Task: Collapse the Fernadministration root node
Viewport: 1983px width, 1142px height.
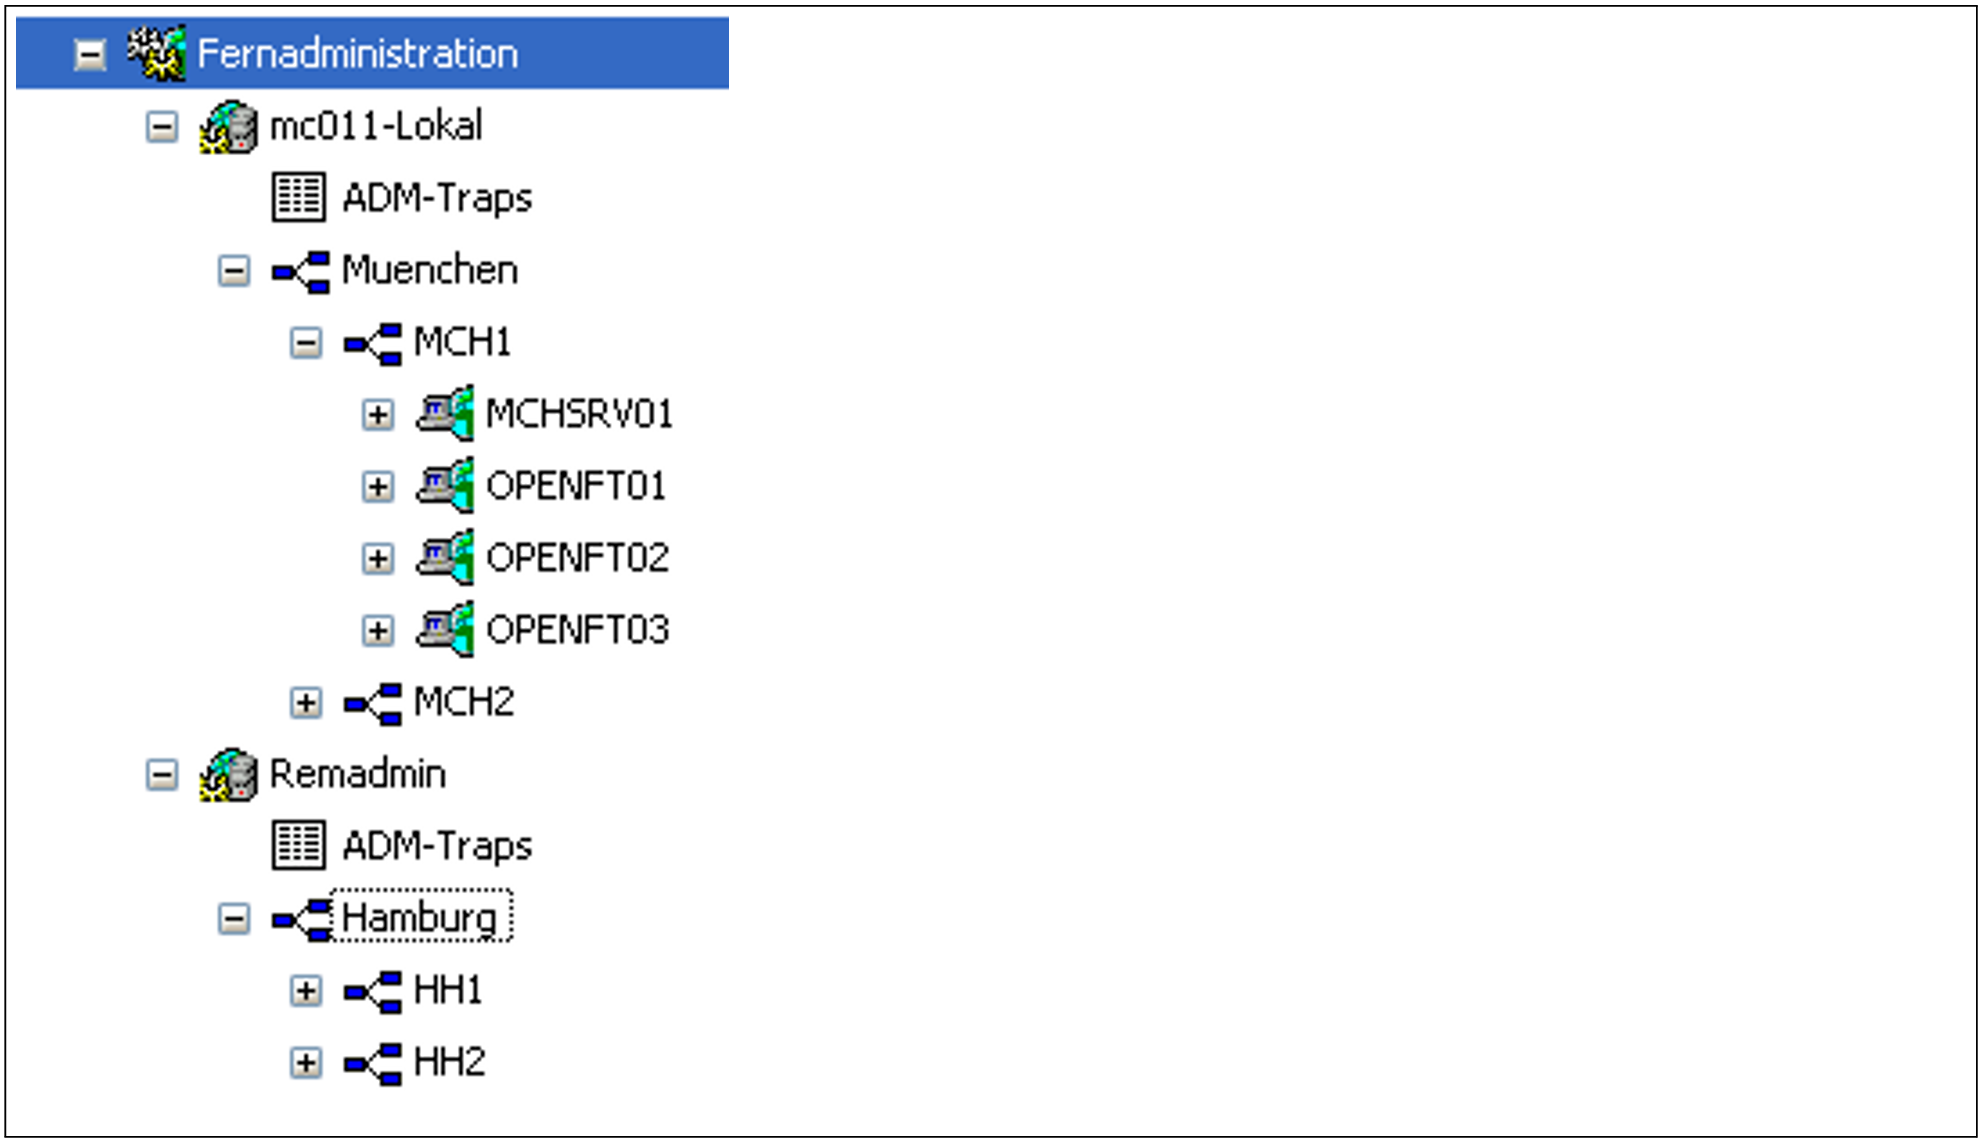Action: click(x=90, y=54)
